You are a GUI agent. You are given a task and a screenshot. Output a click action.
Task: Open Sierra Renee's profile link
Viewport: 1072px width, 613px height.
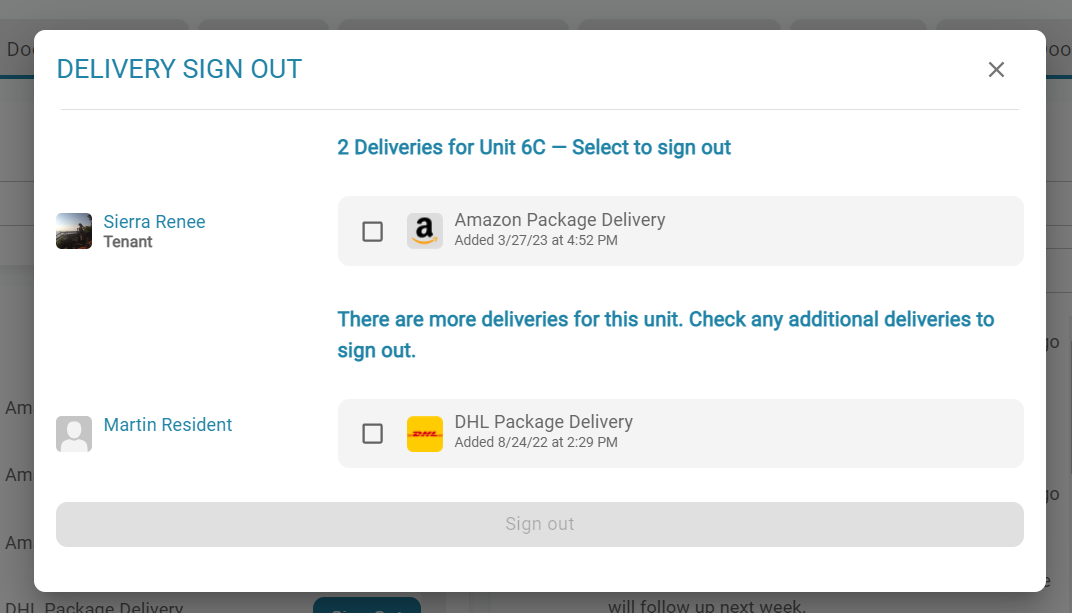154,222
